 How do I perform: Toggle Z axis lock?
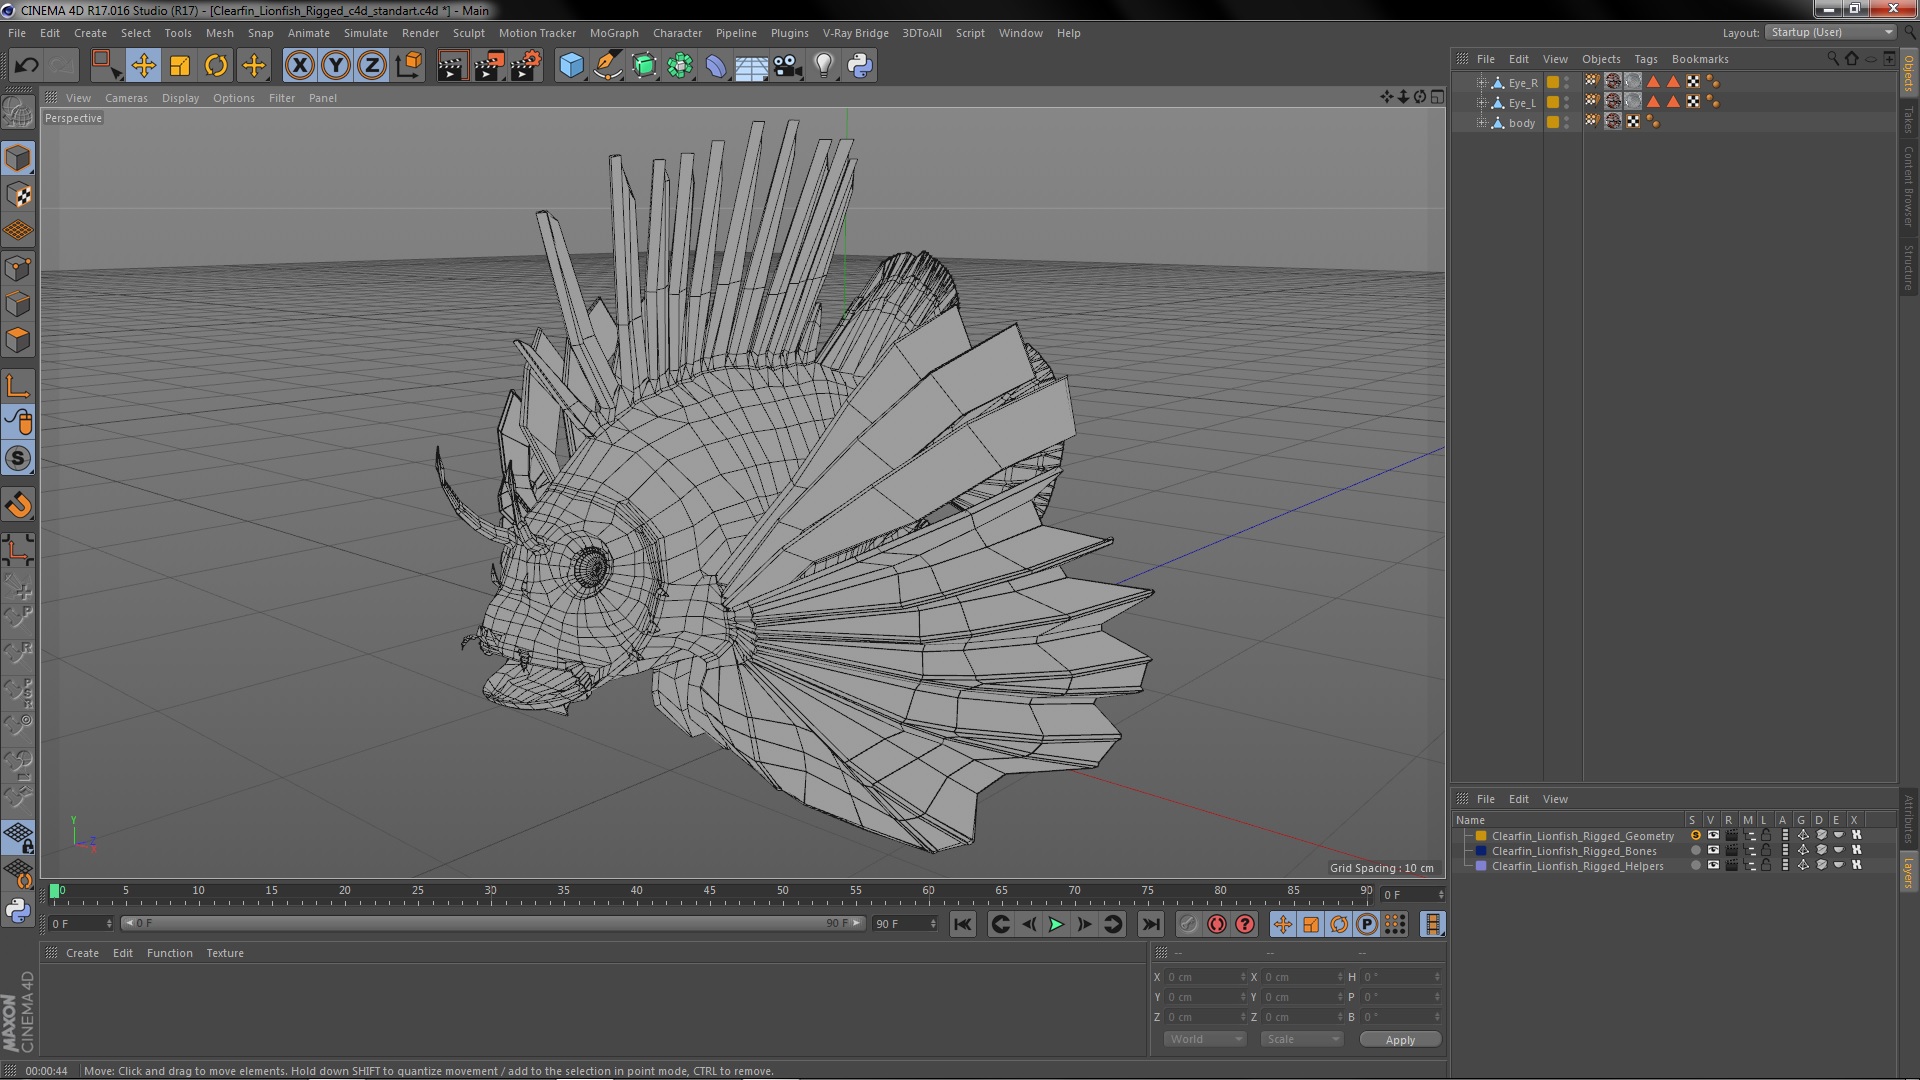[372, 66]
